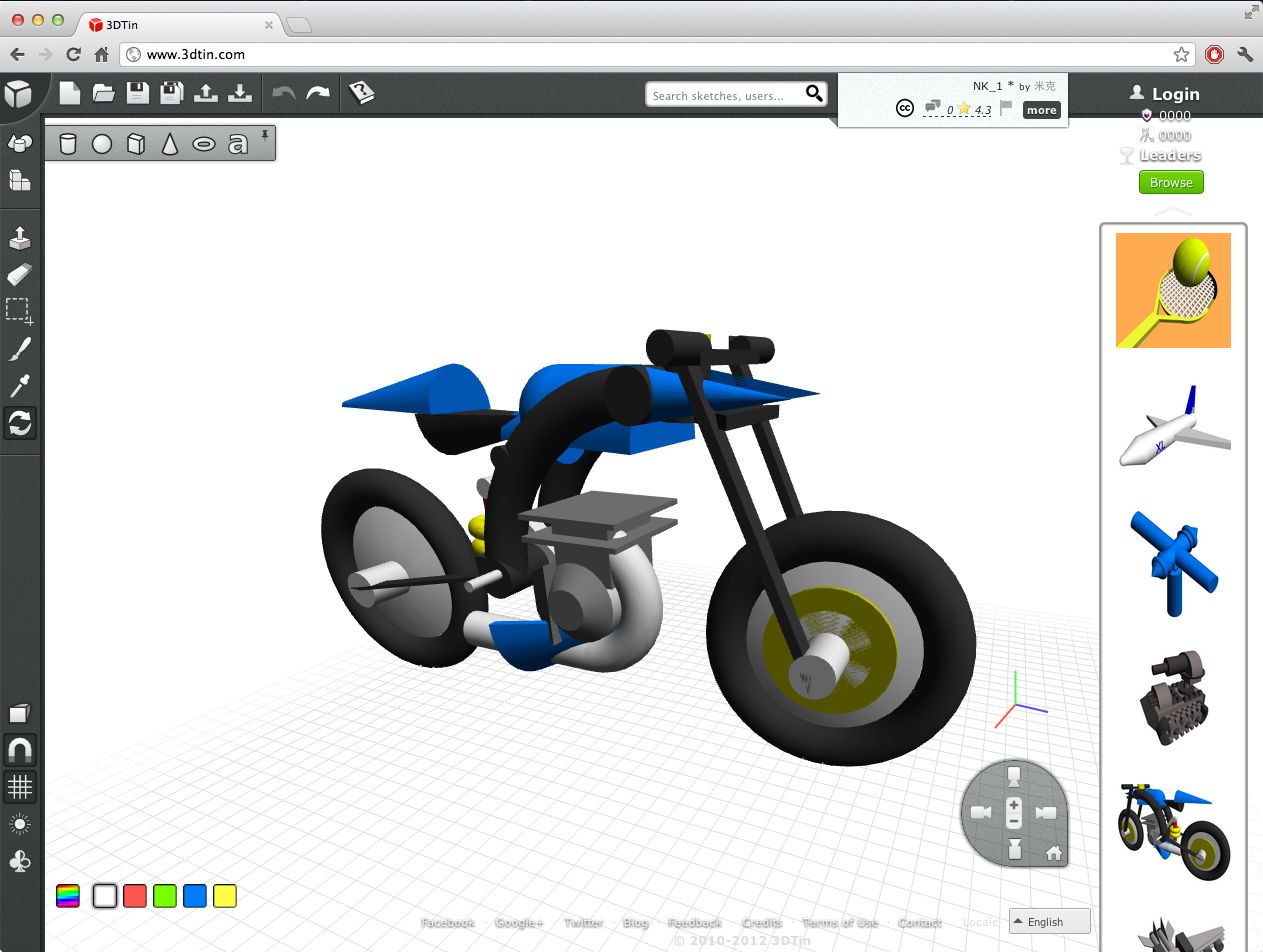1263x952 pixels.
Task: Click the download arrow import icon
Action: 240,93
